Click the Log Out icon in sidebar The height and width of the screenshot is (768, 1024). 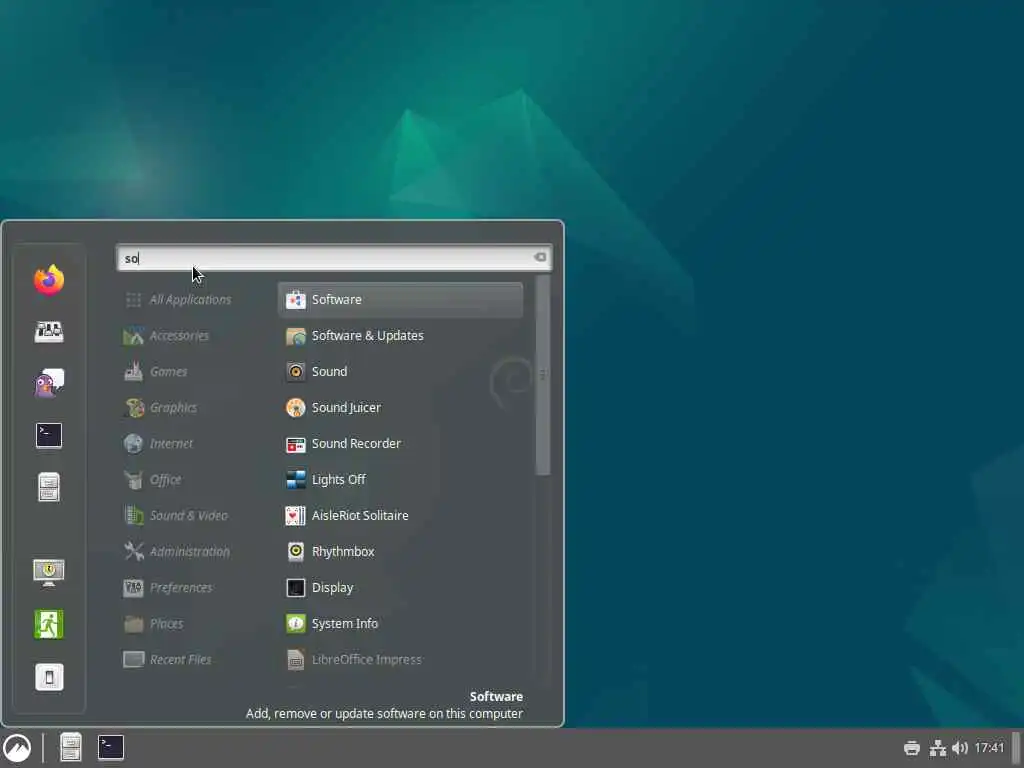[x=49, y=624]
